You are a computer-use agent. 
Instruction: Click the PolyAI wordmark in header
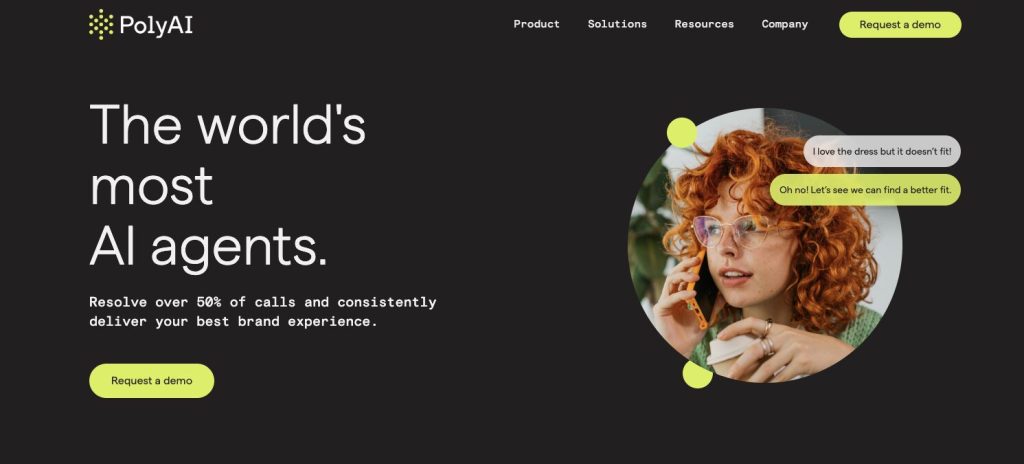click(156, 26)
